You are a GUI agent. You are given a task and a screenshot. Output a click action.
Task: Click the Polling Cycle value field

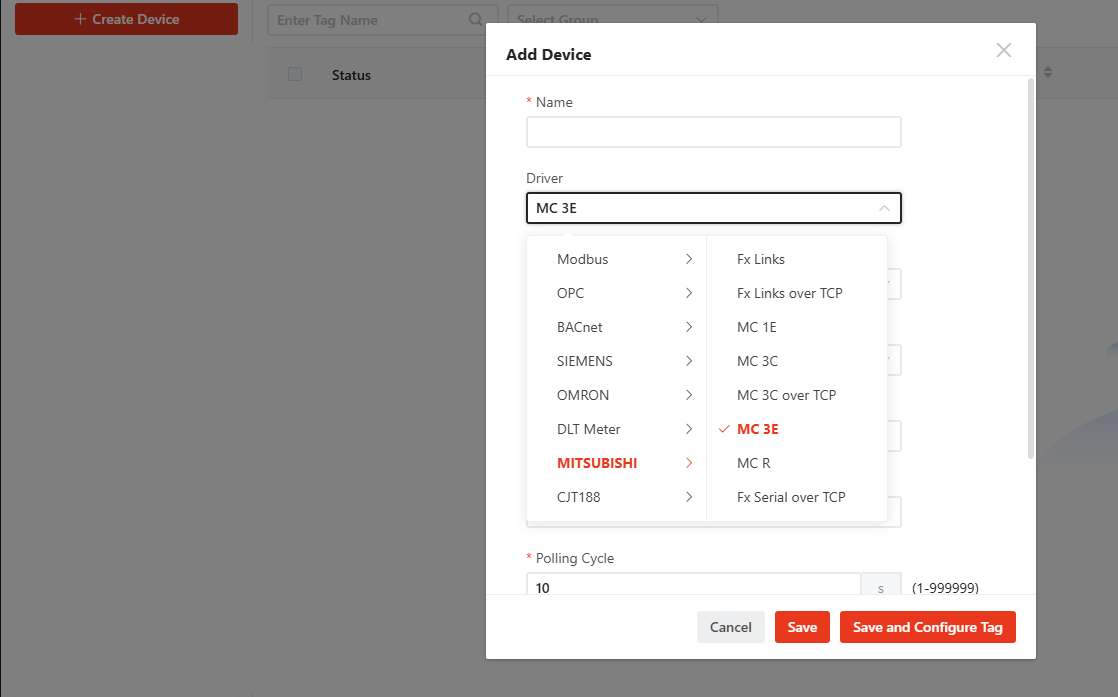693,587
